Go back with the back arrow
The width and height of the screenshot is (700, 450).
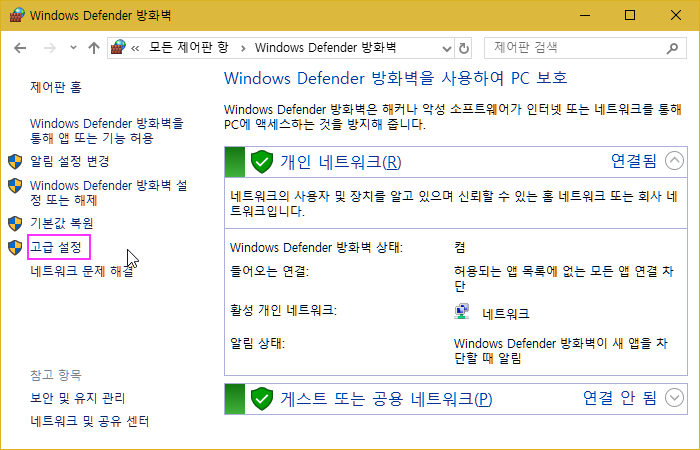click(20, 48)
